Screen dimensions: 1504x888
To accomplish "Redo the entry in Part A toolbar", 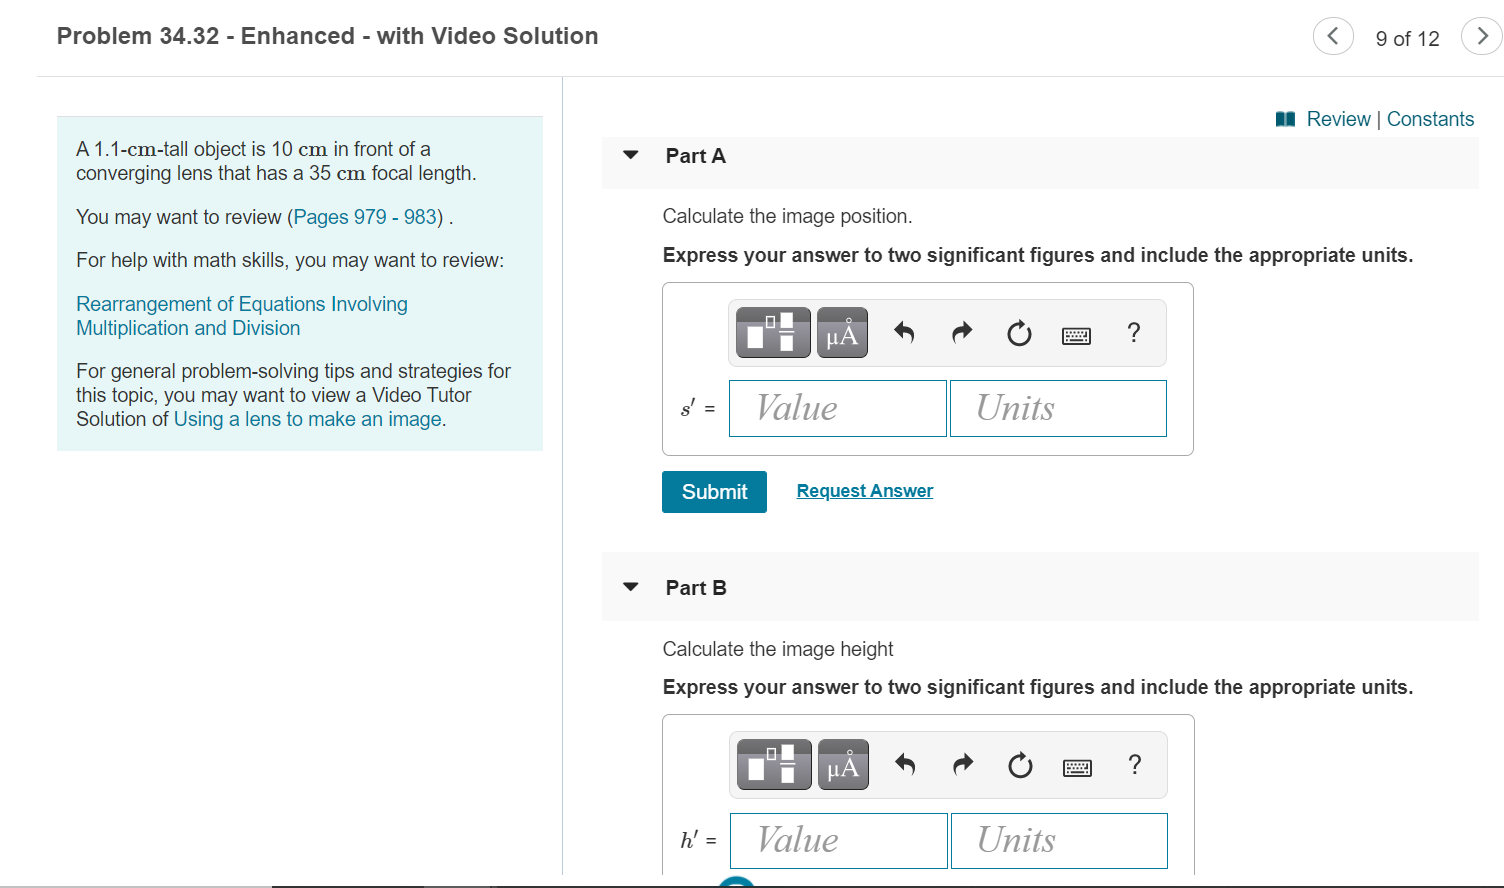I will (961, 332).
